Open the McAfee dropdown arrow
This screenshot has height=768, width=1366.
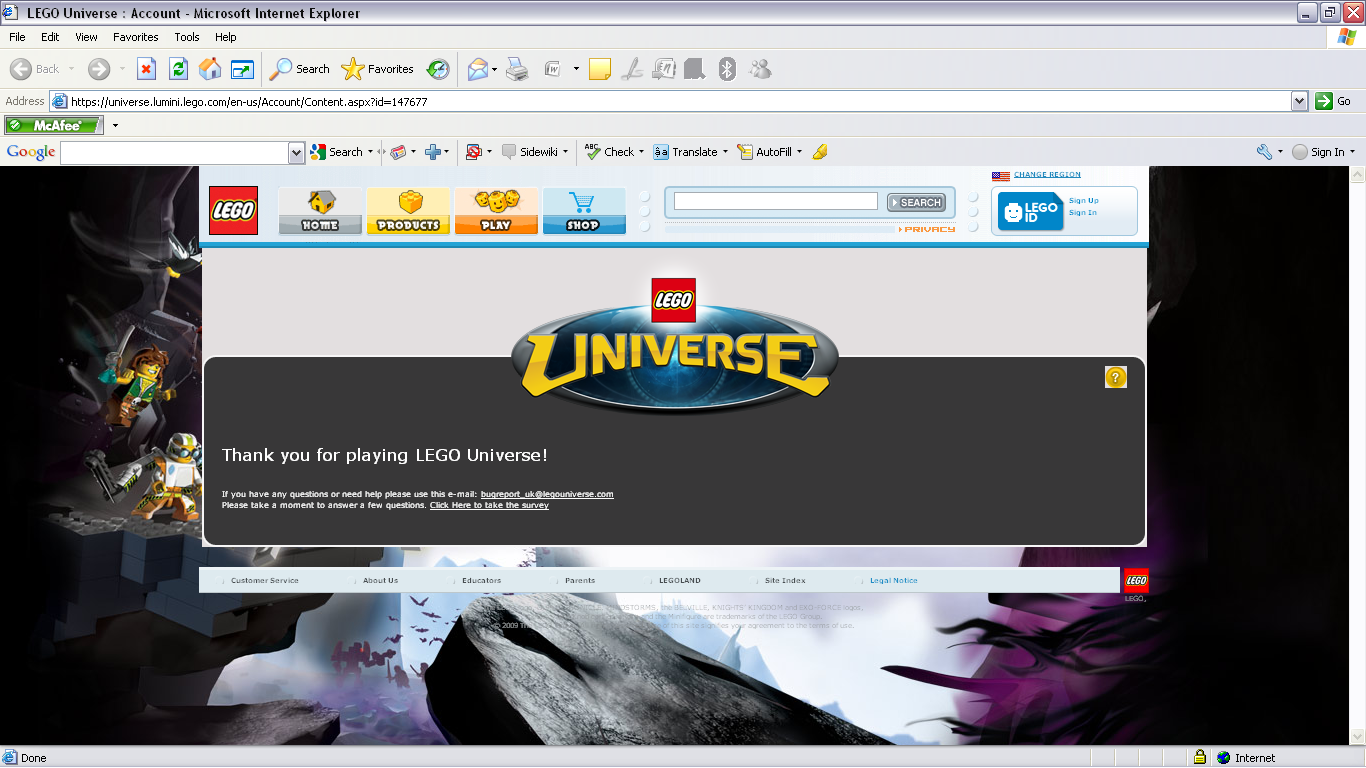[115, 126]
